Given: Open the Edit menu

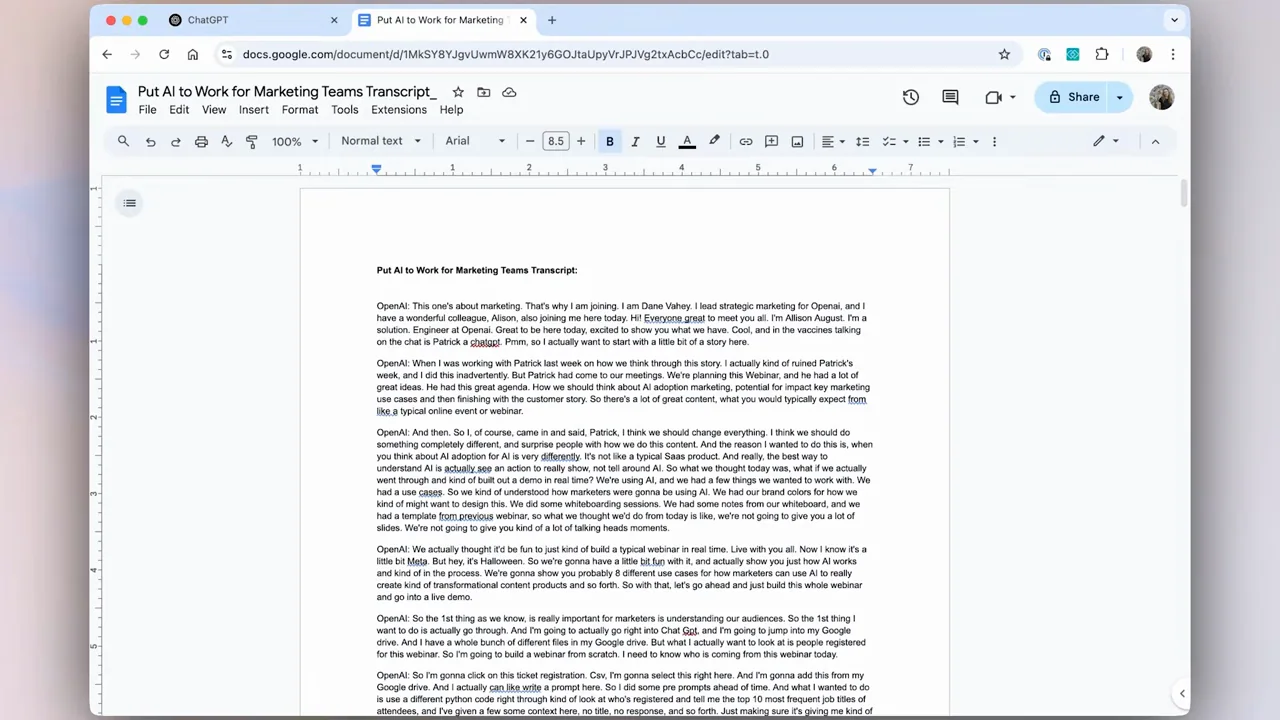Looking at the screenshot, I should click(179, 110).
